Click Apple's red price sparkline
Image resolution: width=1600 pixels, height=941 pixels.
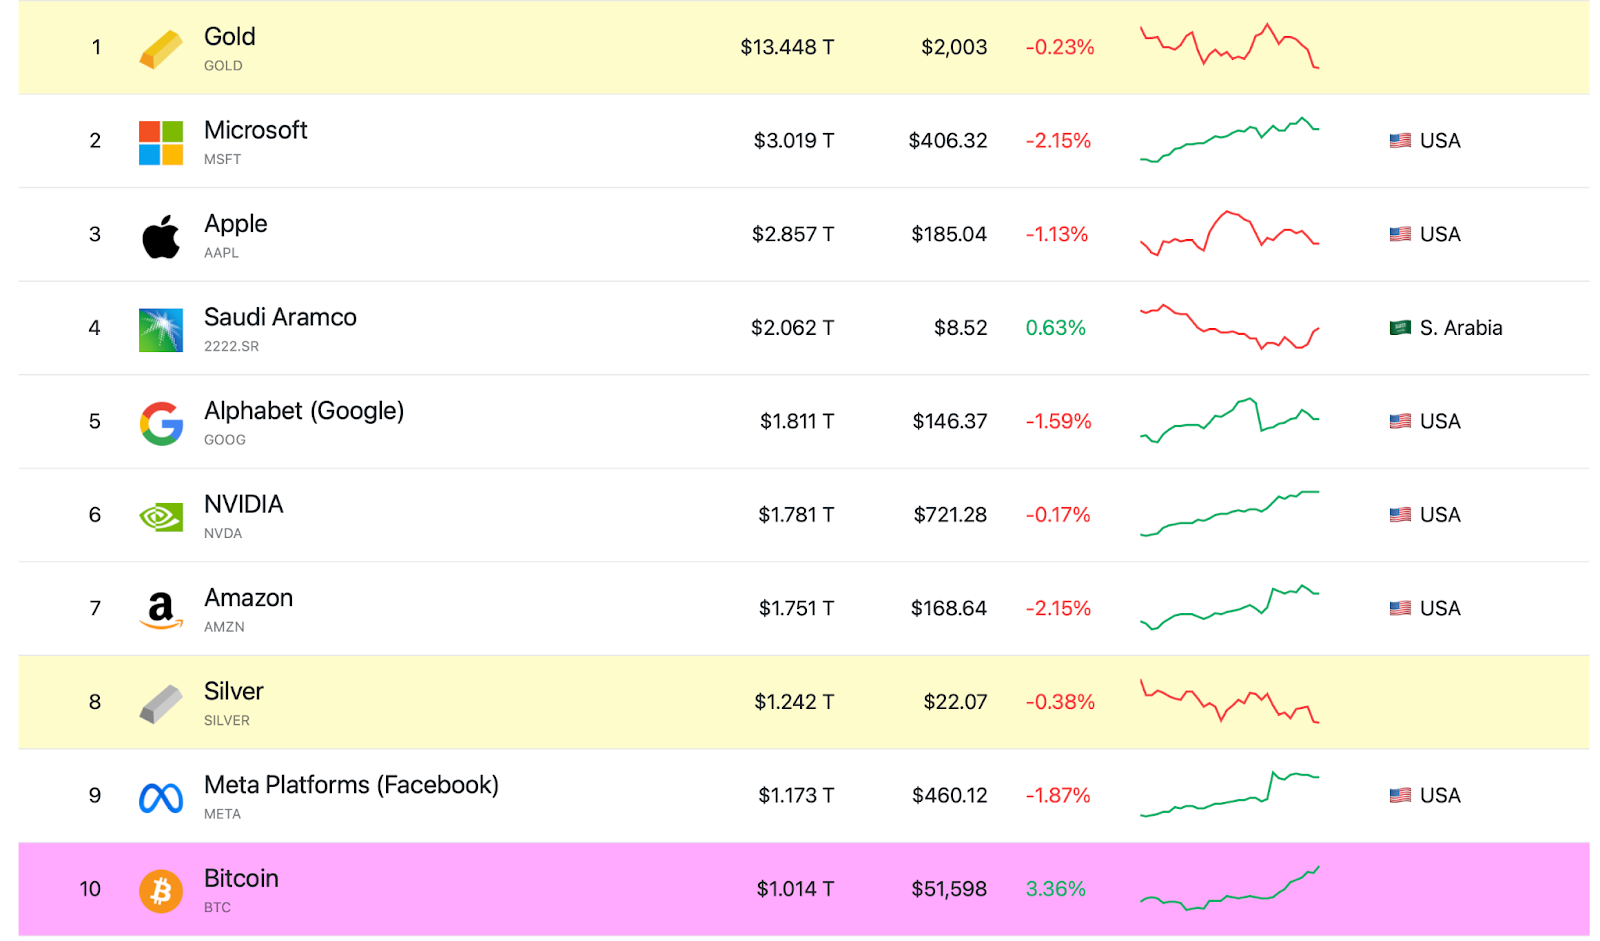(1230, 233)
